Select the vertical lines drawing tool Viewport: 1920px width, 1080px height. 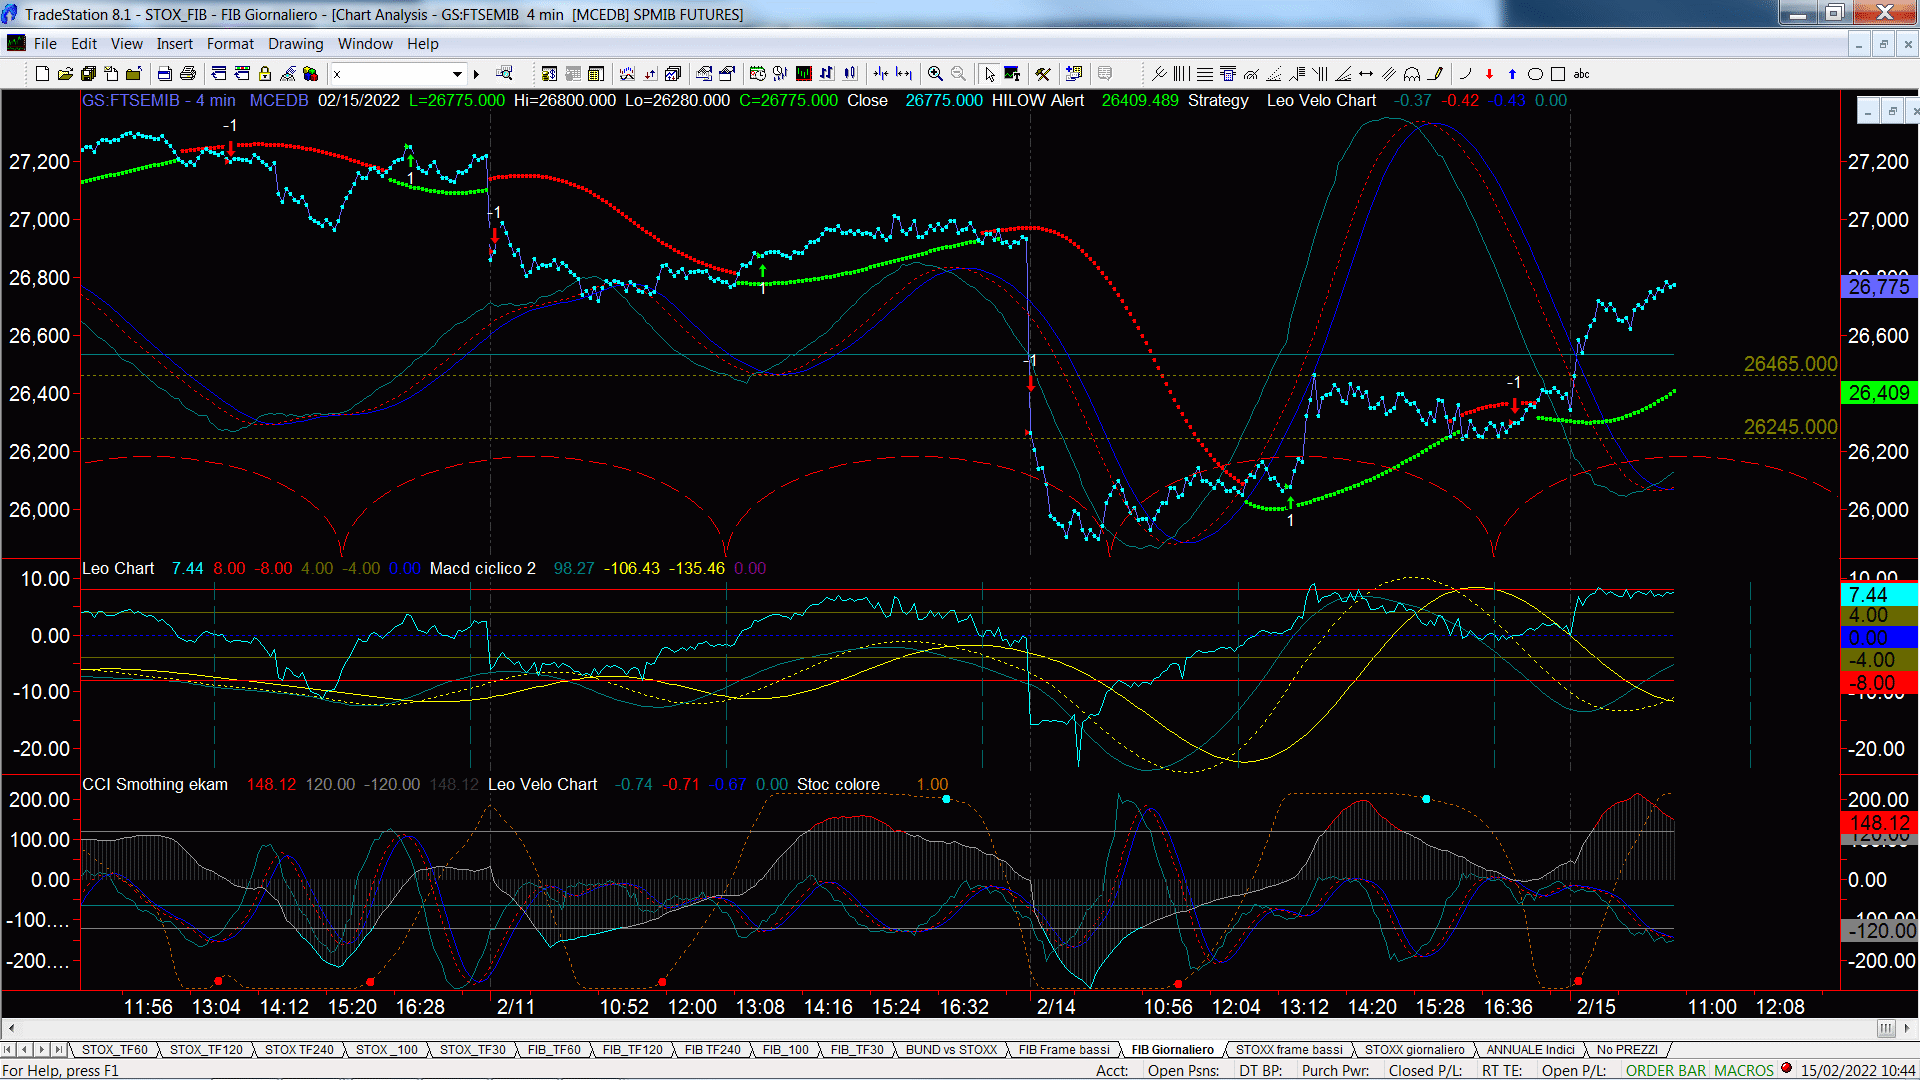click(x=1181, y=74)
